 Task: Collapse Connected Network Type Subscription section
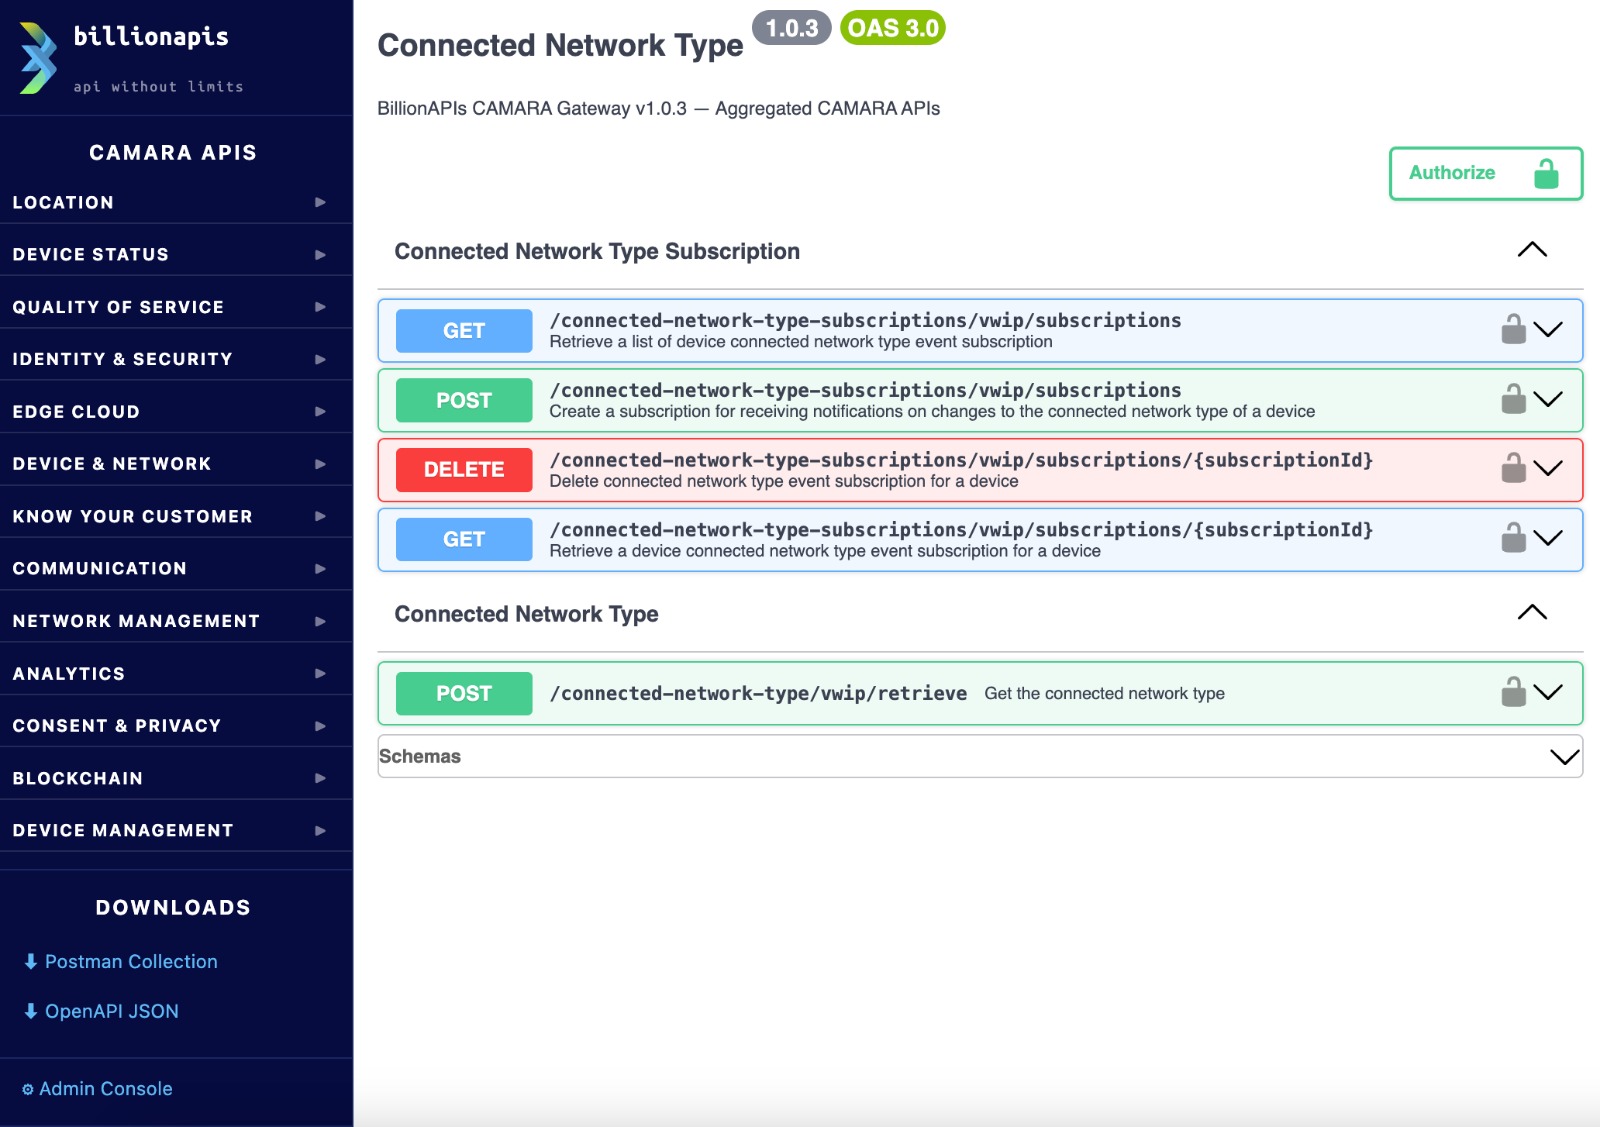point(1532,250)
